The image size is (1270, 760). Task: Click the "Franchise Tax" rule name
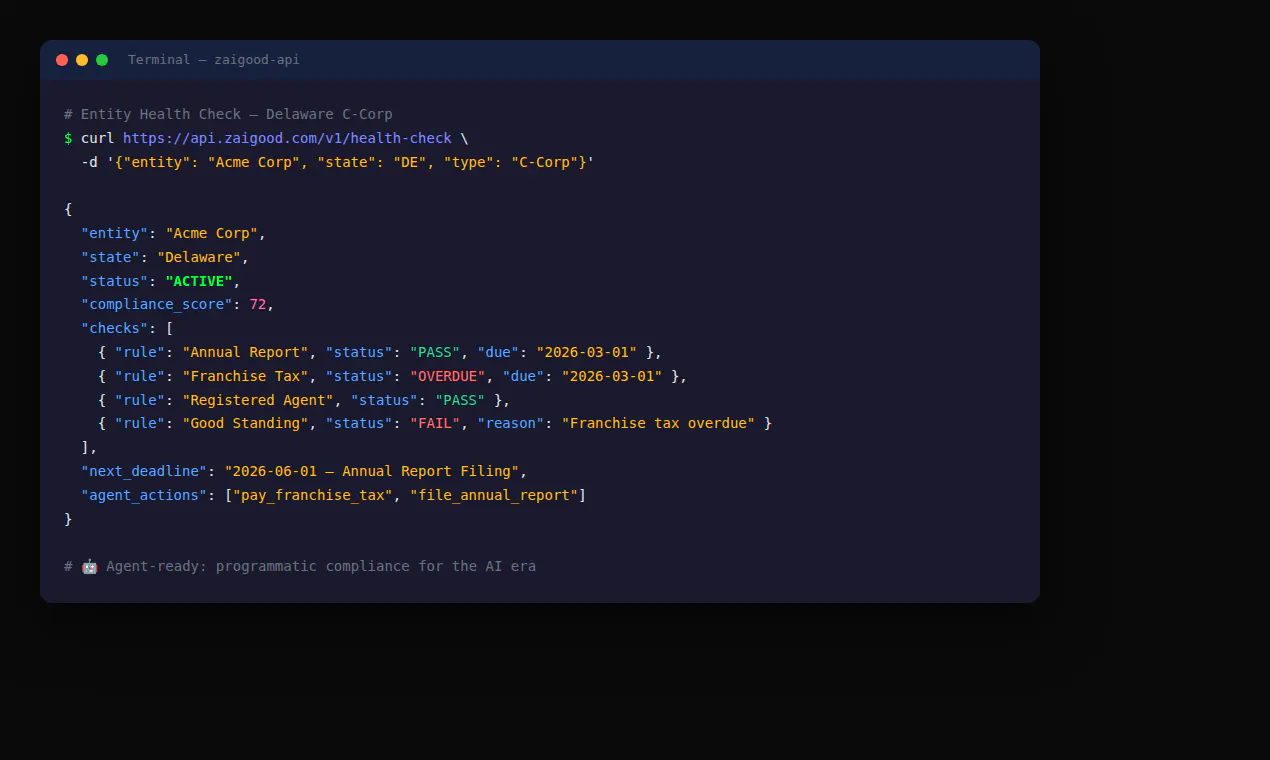tap(245, 376)
